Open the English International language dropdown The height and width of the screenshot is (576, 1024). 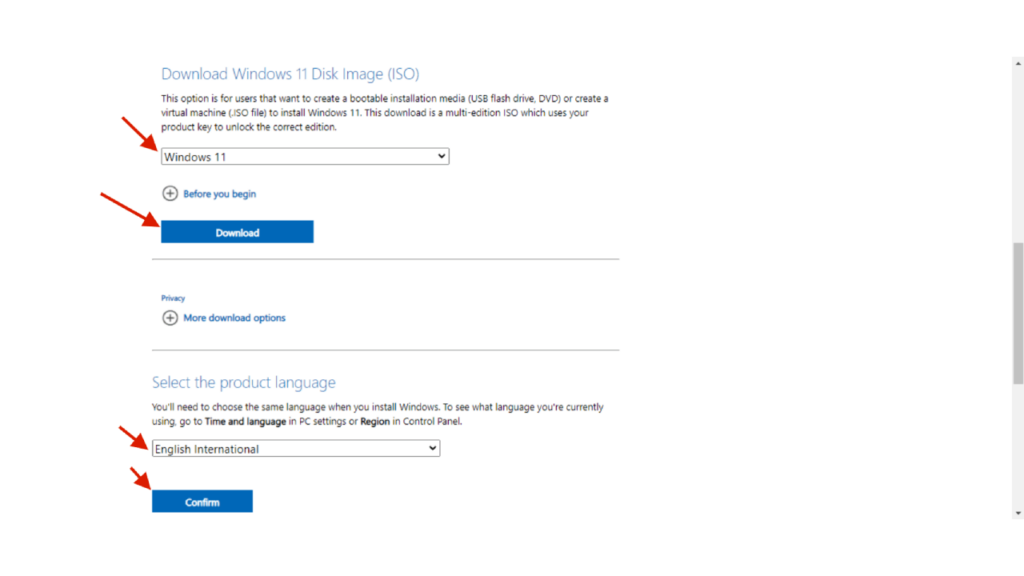click(296, 449)
